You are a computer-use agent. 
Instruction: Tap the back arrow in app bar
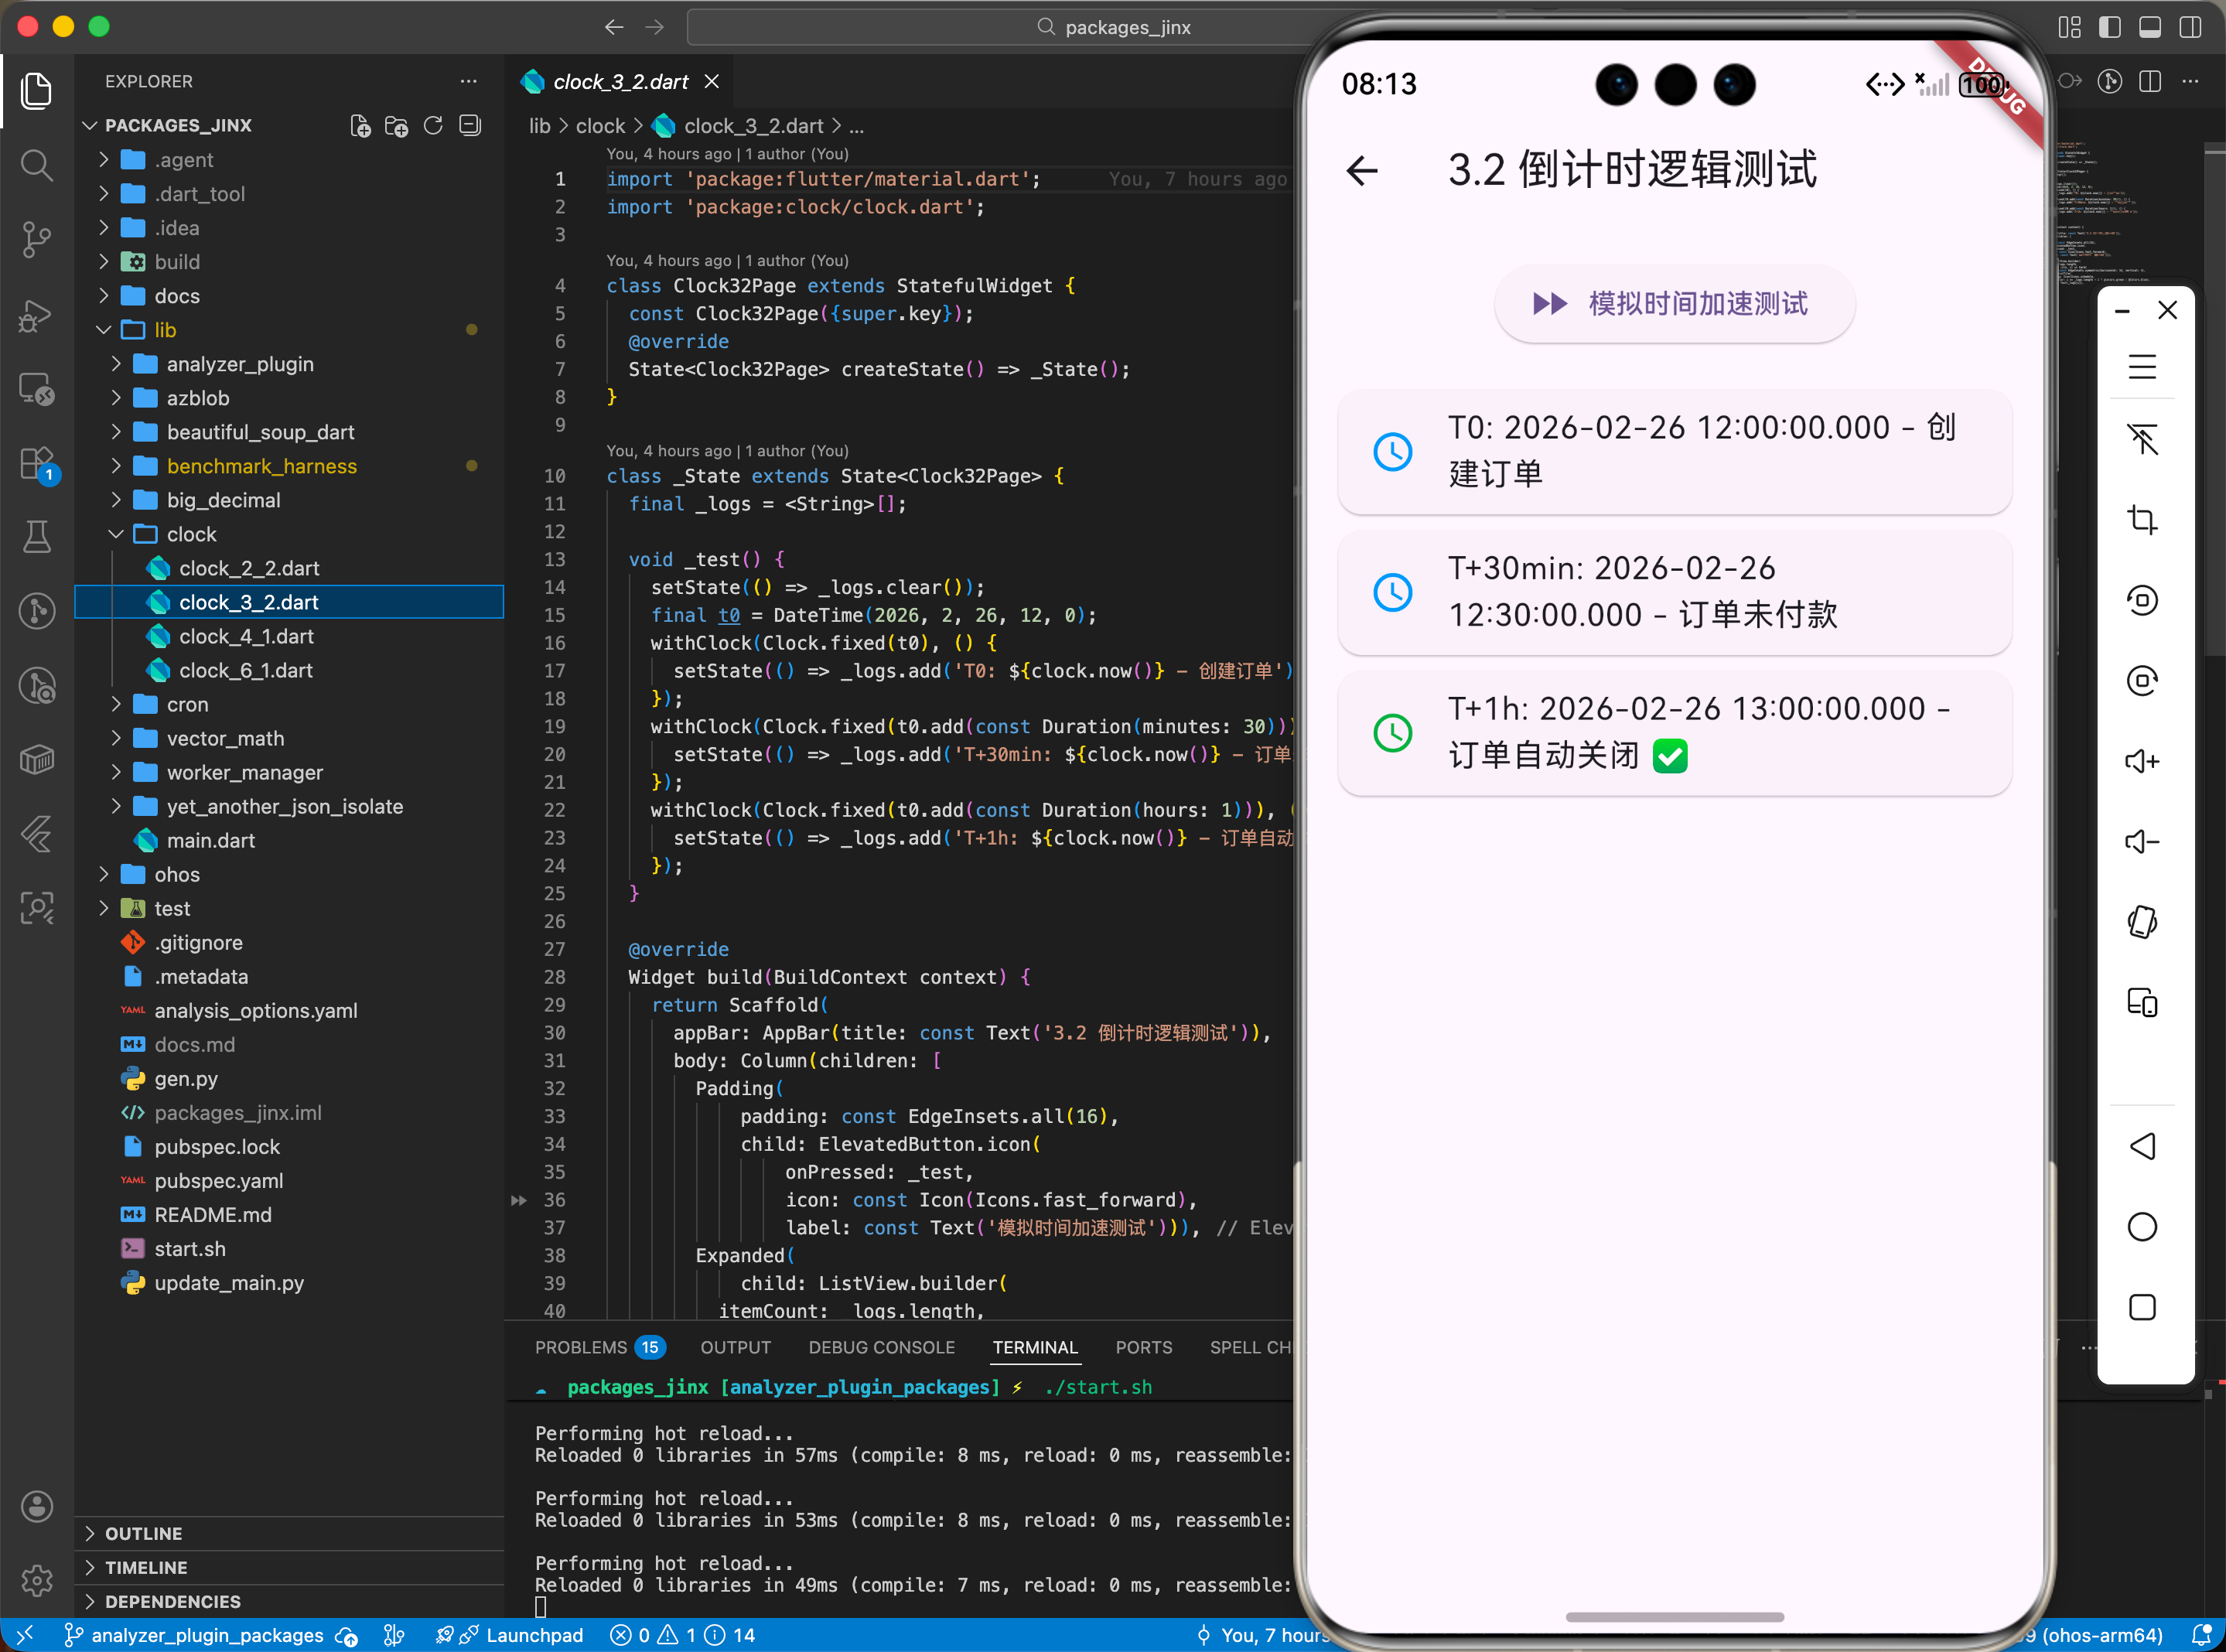pos(1362,170)
